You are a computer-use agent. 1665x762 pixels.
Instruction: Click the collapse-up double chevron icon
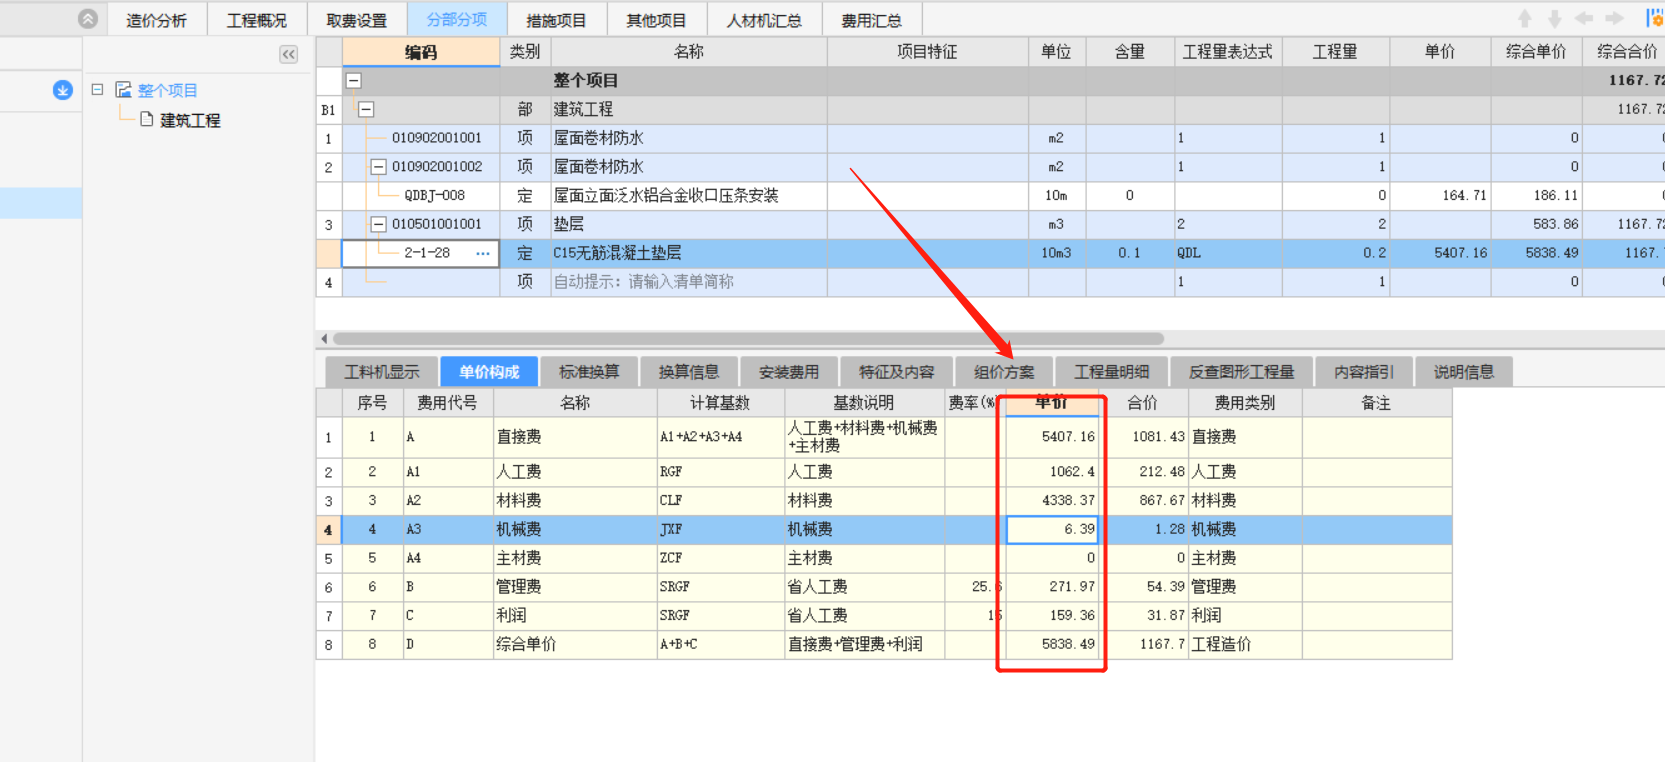88,19
